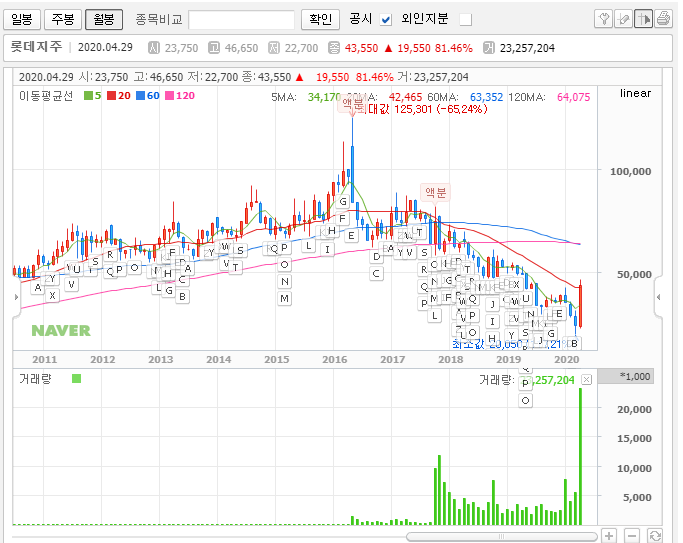Viewport: 683px width, 543px height.
Task: Collapse the right side panel handle
Action: [x=659, y=297]
